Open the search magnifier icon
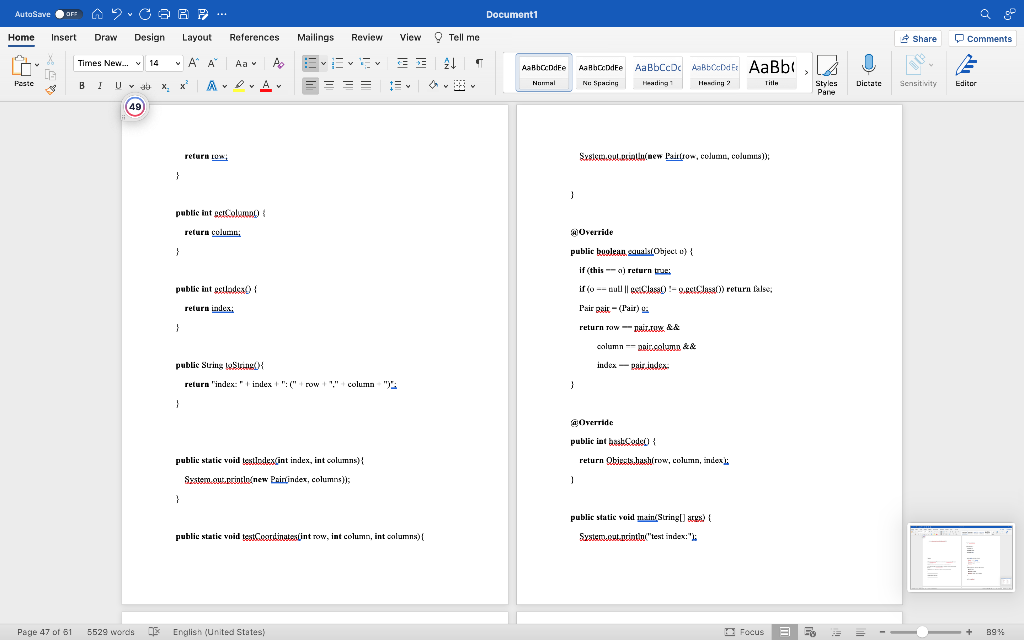The image size is (1024, 640). coord(985,14)
